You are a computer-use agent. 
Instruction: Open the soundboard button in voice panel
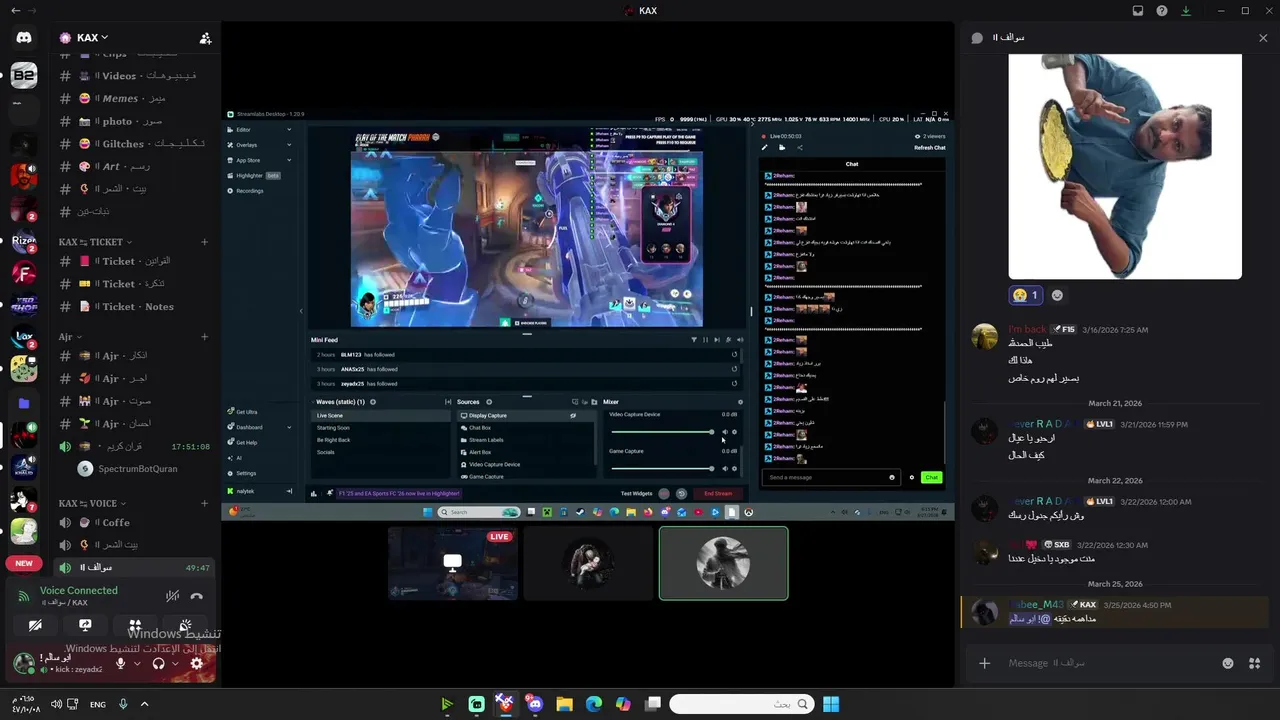(x=185, y=626)
